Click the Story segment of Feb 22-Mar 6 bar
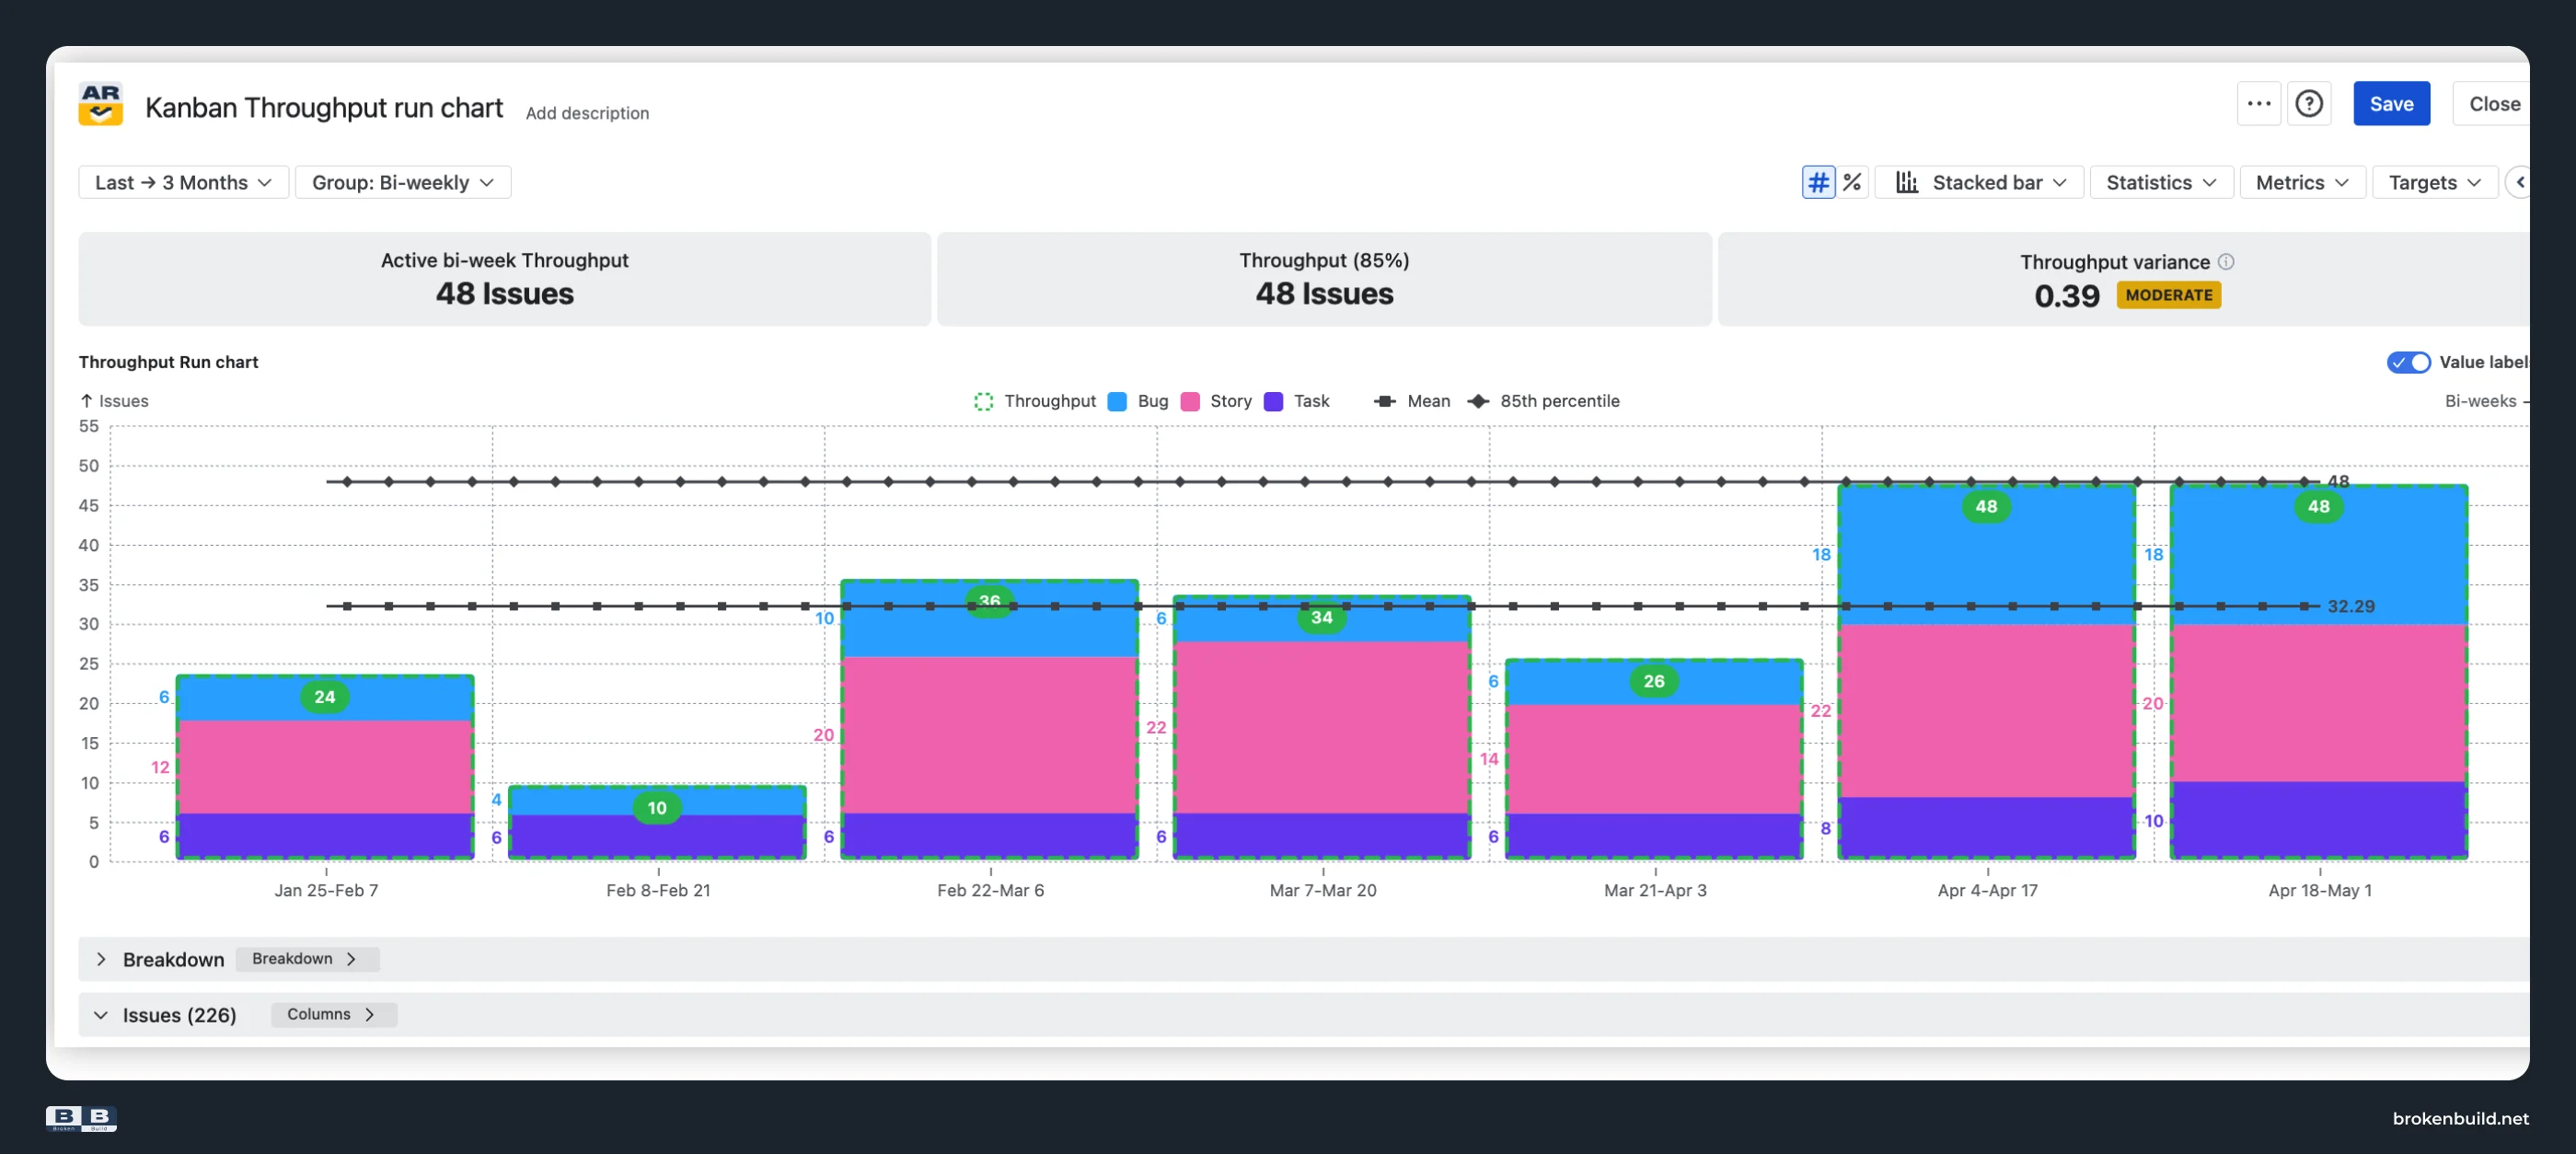 coord(990,735)
